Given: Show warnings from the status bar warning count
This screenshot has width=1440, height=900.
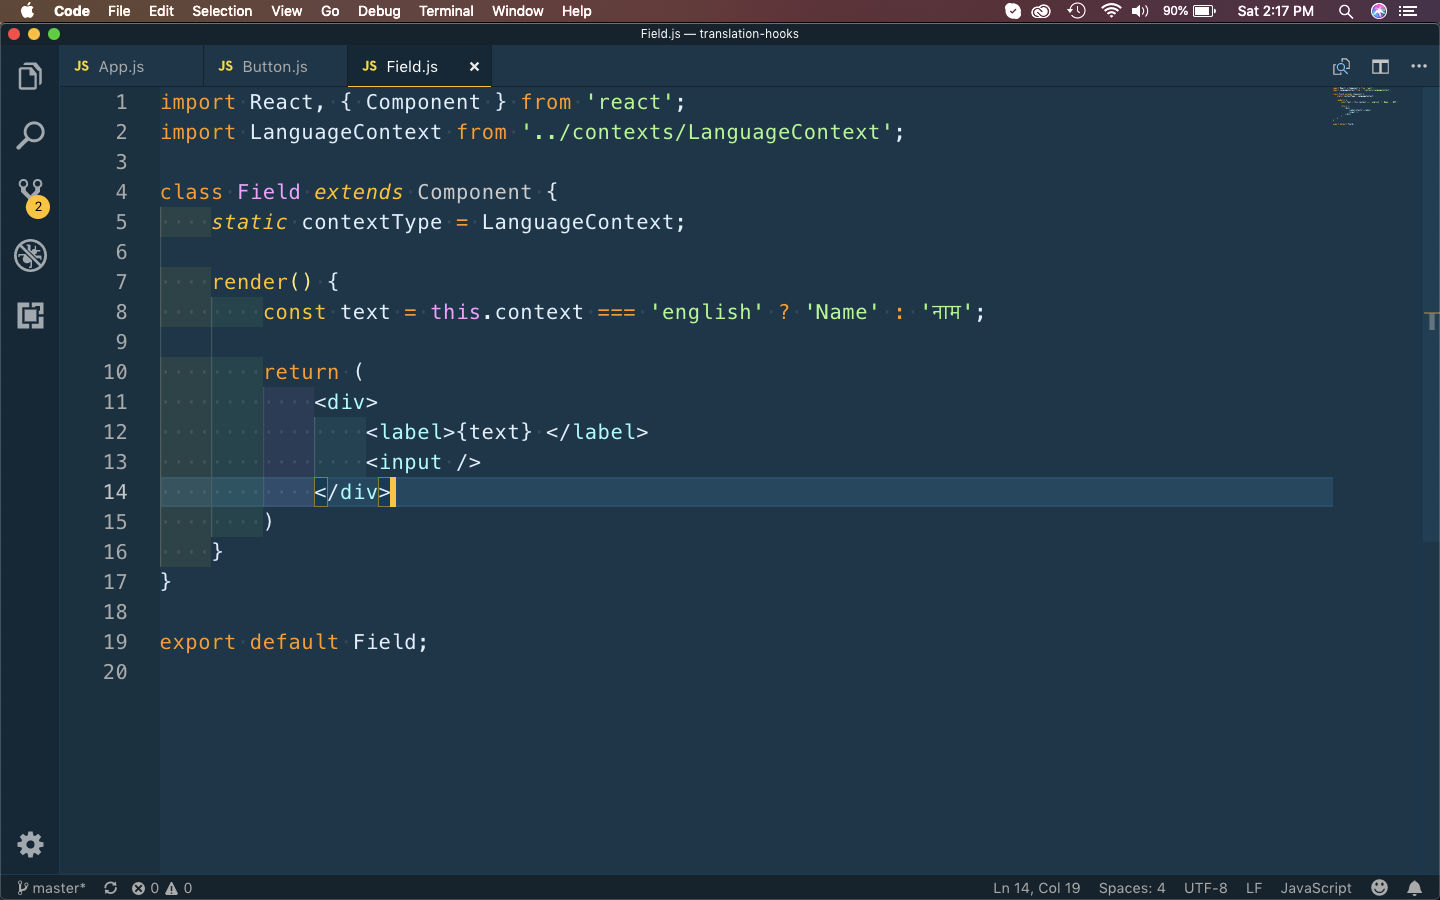Looking at the screenshot, I should click(179, 888).
